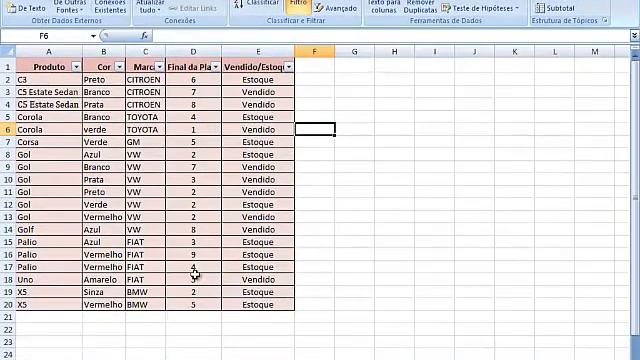Click BMW cell in row 20
Viewport: 640px width, 360px height.
coord(145,305)
